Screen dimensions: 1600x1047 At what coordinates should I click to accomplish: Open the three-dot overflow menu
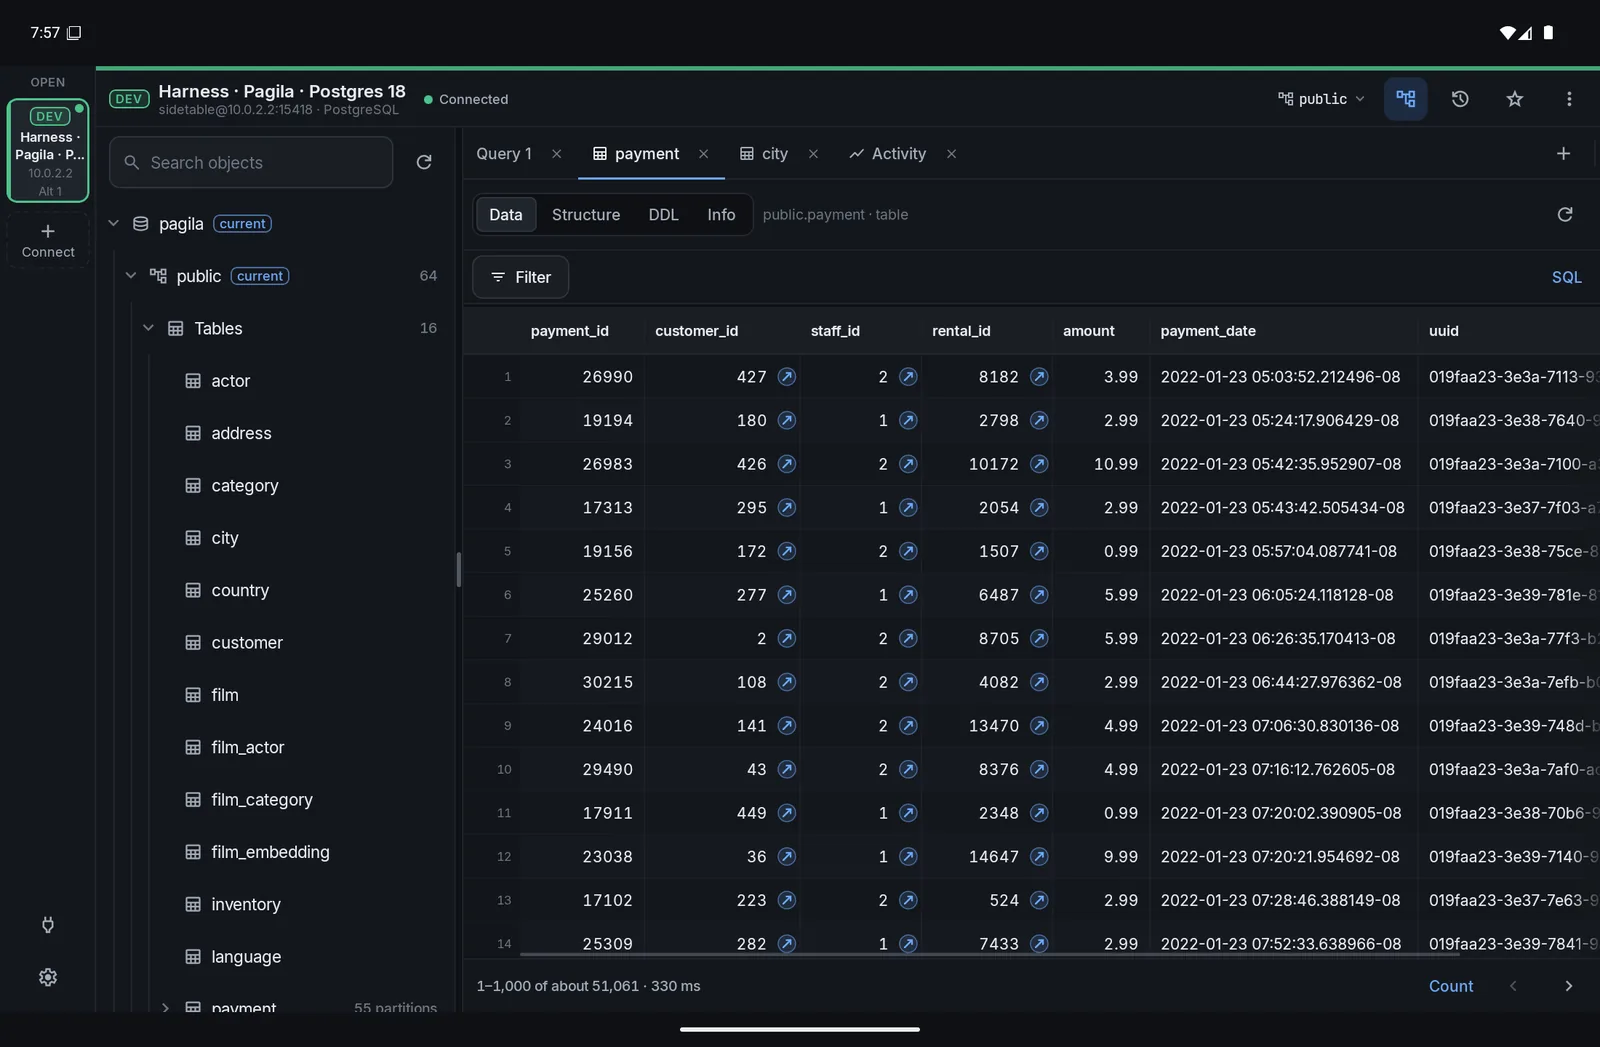click(x=1569, y=99)
